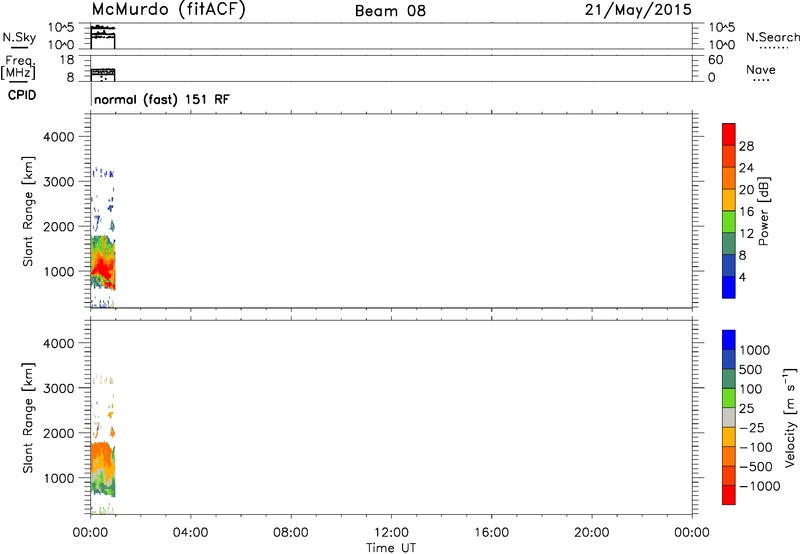
Task: Click the 18 label on frequency axis
Action: click(x=67, y=60)
